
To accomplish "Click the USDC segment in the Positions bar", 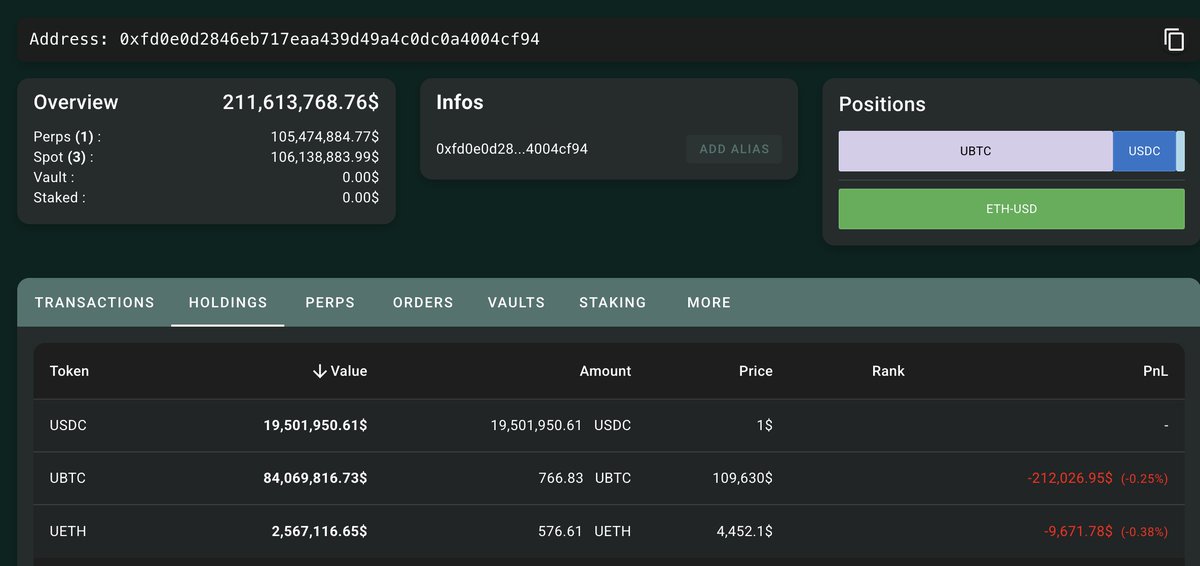I will coord(1144,151).
